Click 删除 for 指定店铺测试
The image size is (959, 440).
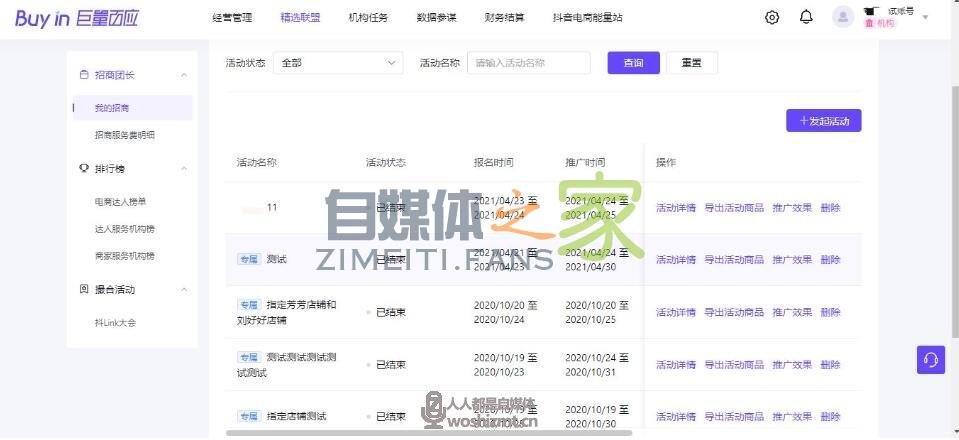click(831, 417)
